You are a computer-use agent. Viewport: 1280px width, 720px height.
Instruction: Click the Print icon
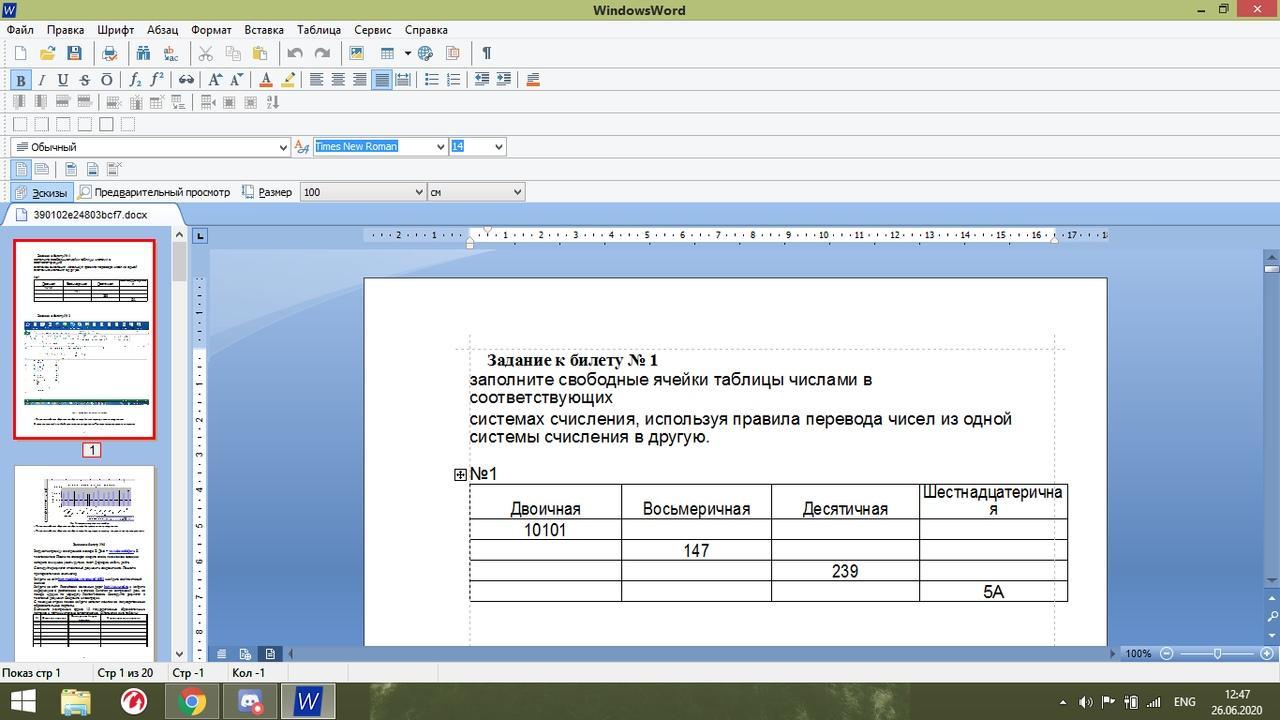[109, 53]
